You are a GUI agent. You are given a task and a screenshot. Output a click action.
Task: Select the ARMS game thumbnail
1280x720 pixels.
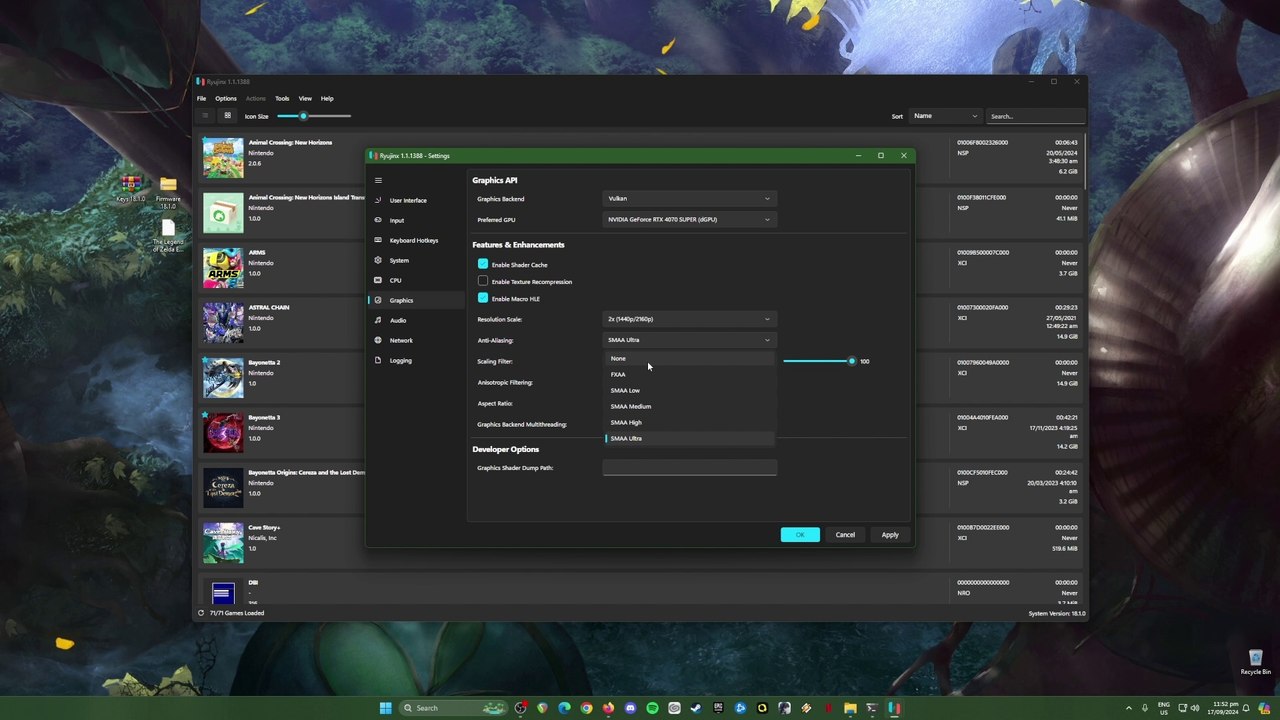[223, 268]
